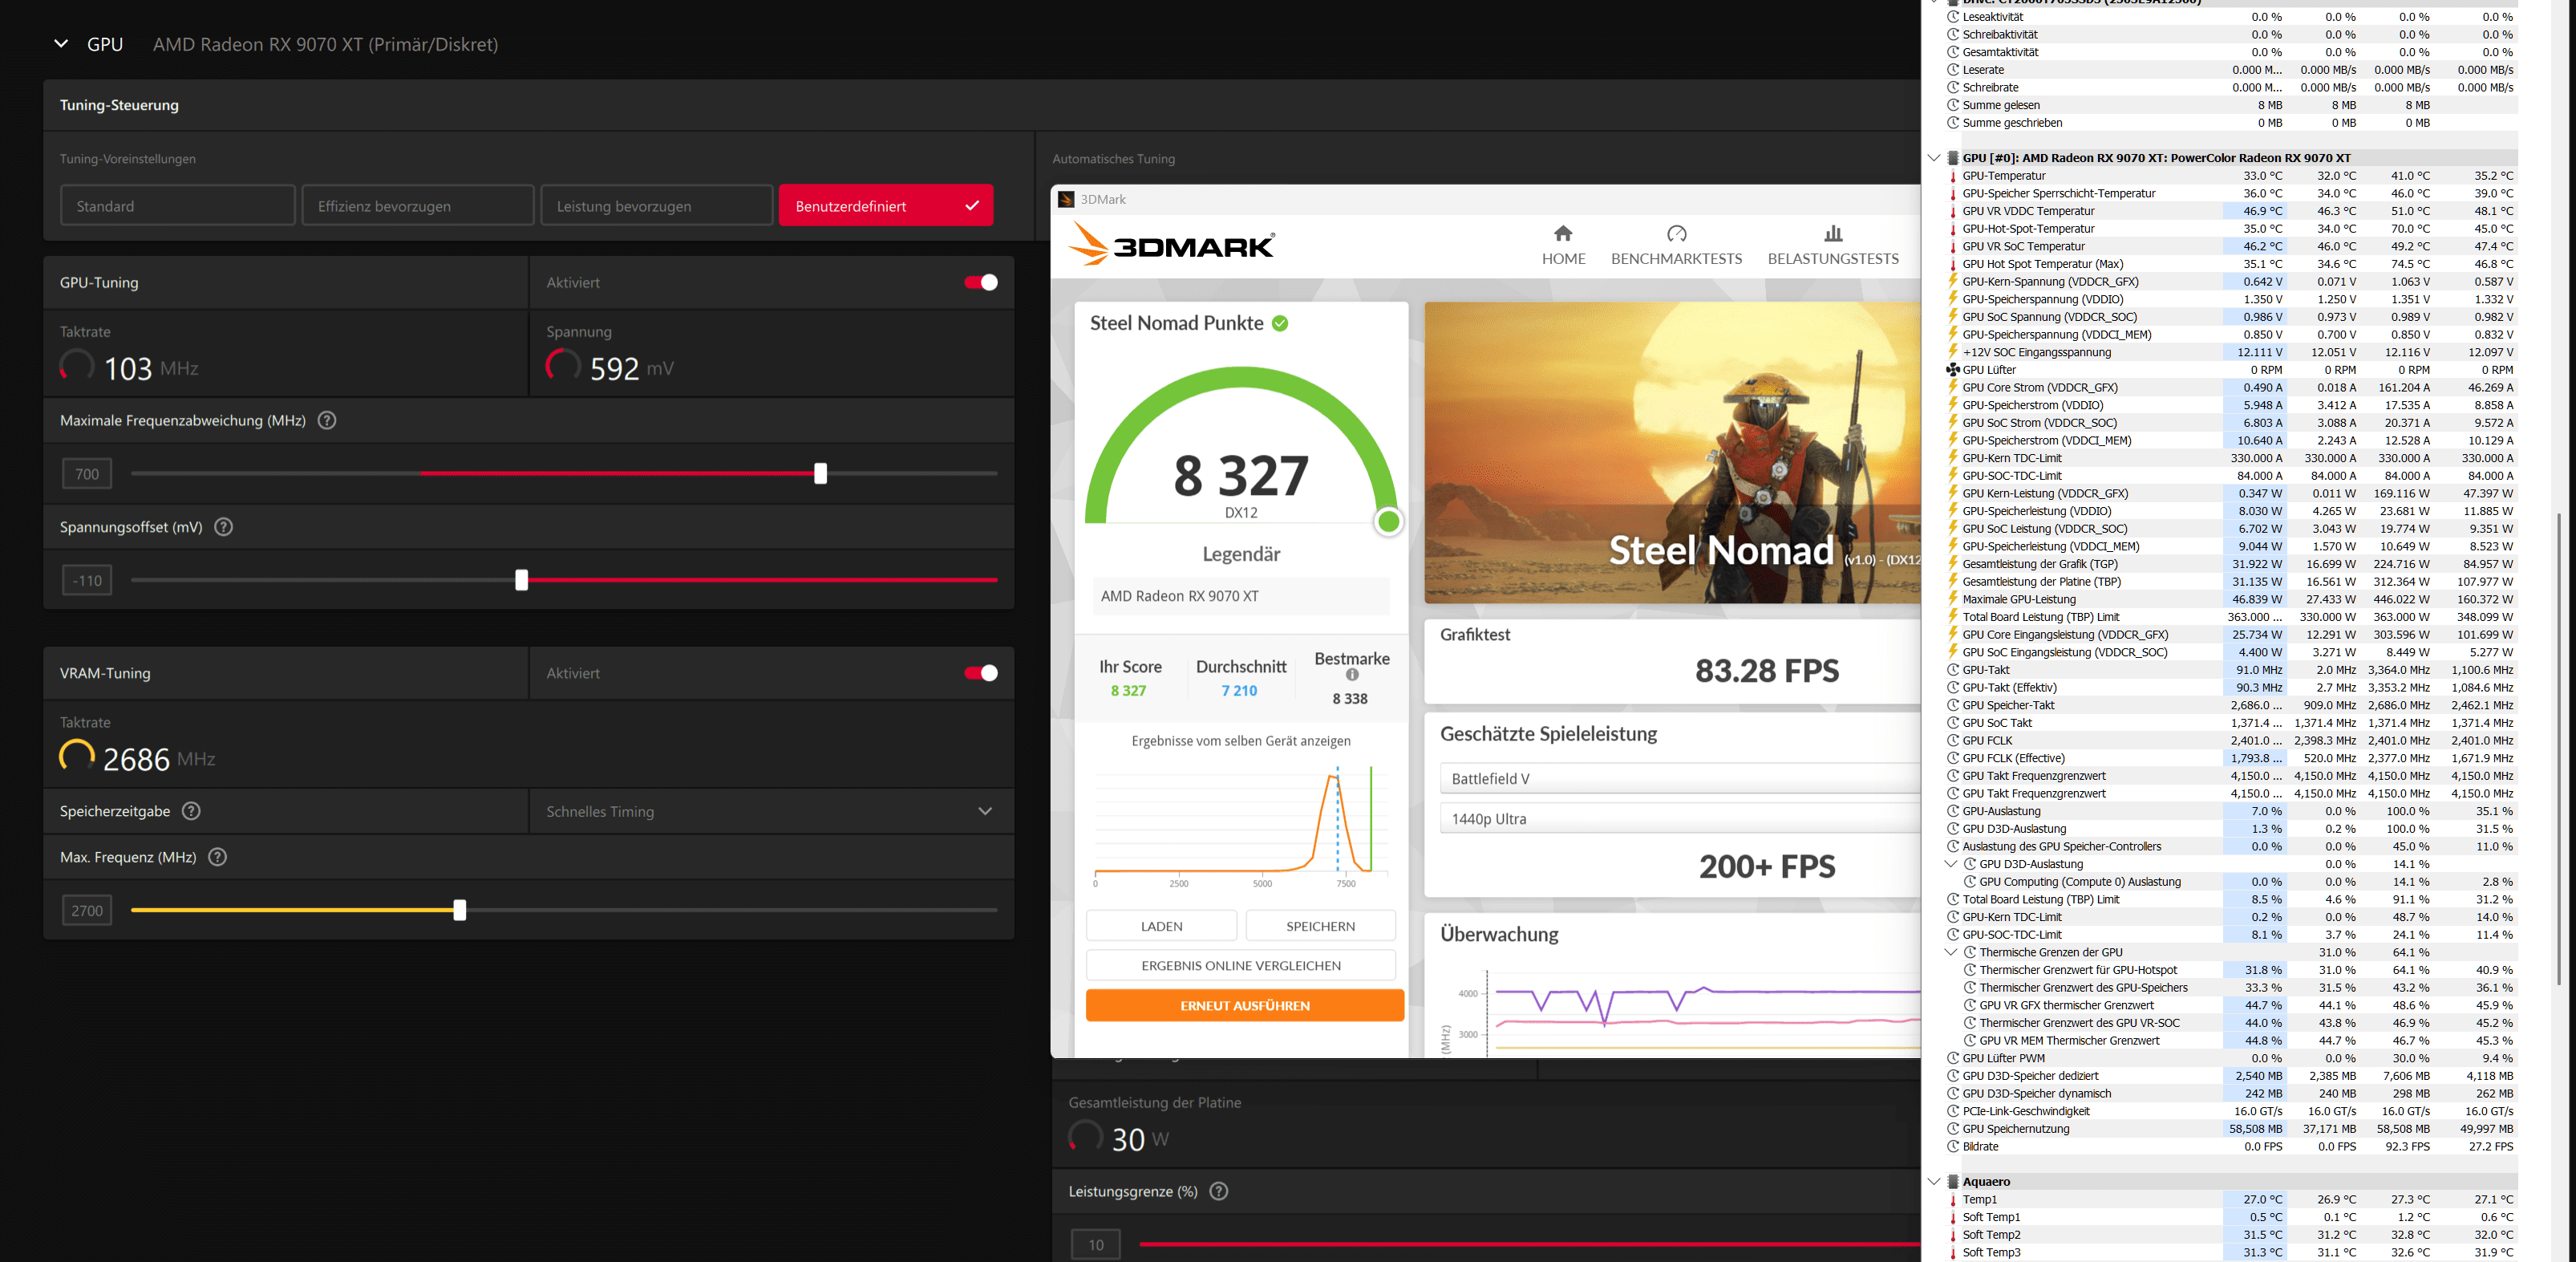Click the frequency offset field showing 700

[87, 473]
